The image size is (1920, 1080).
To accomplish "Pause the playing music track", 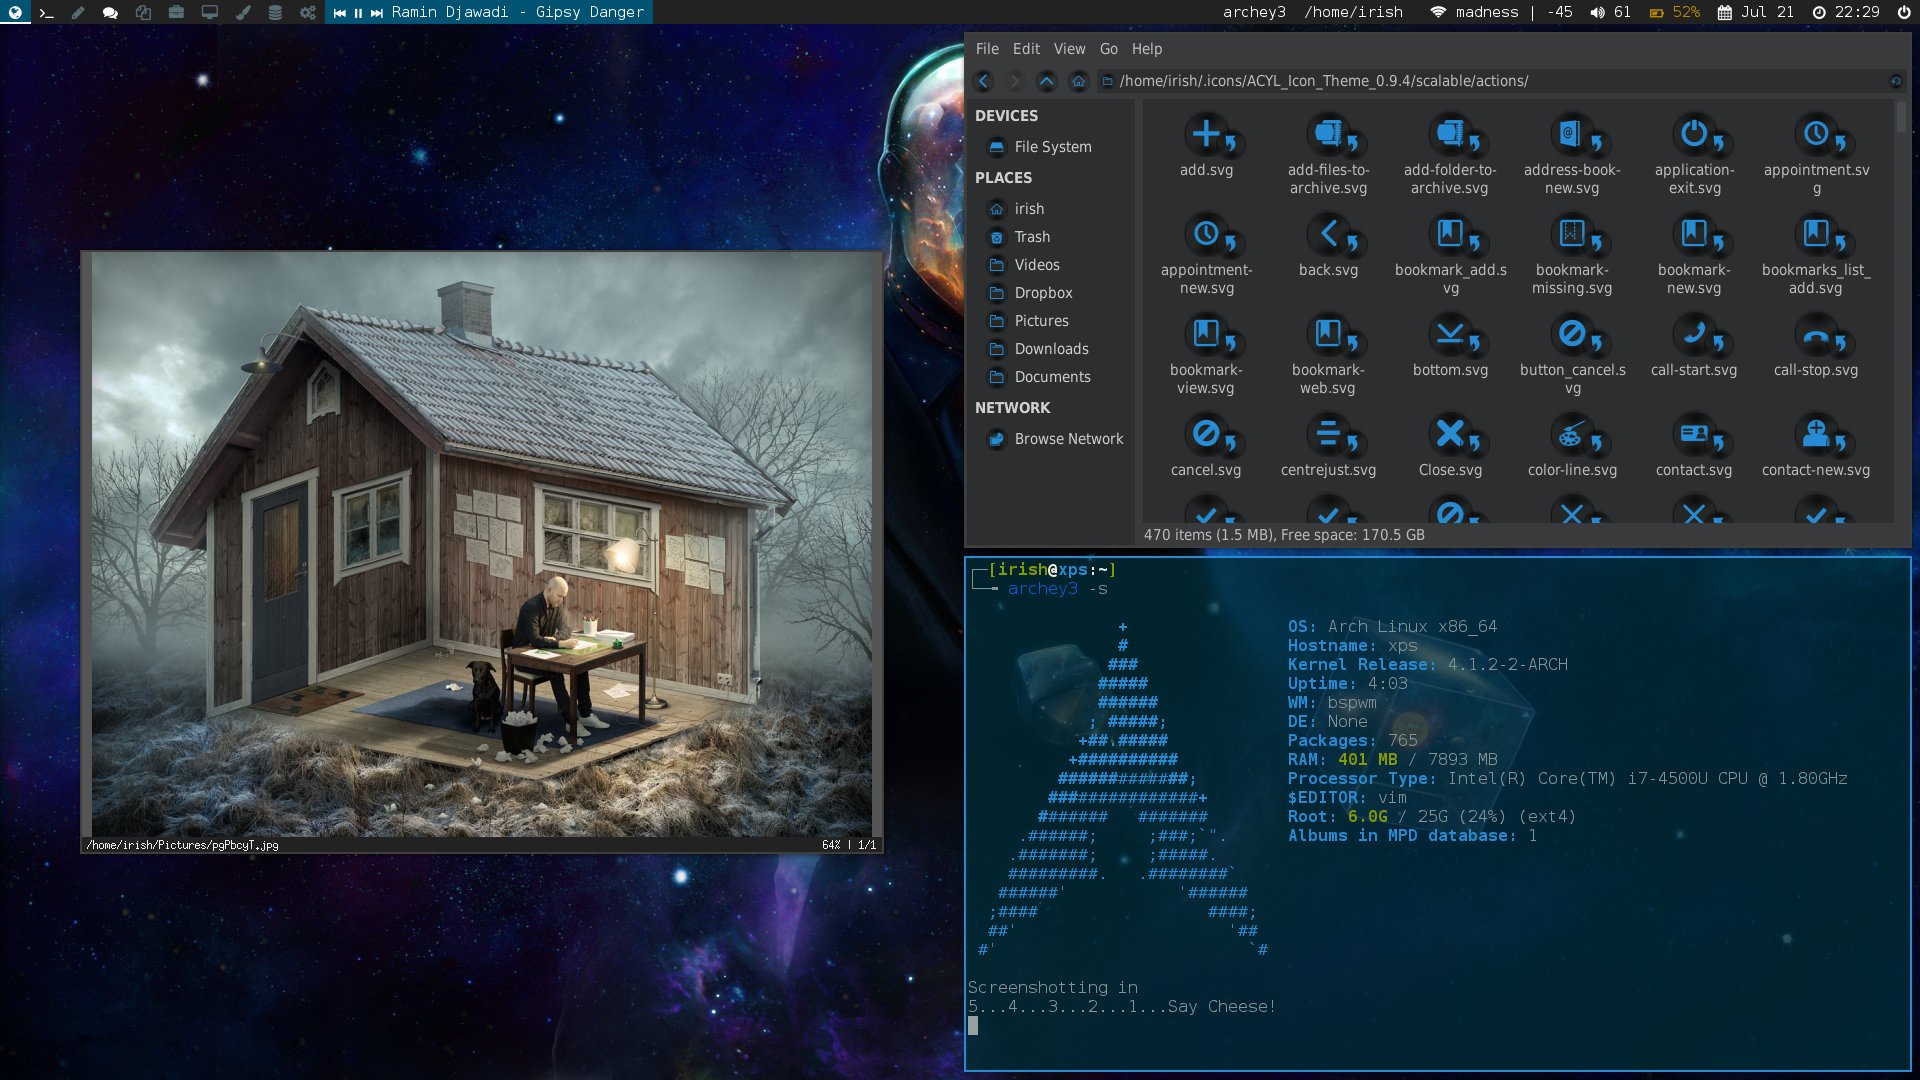I will point(358,13).
